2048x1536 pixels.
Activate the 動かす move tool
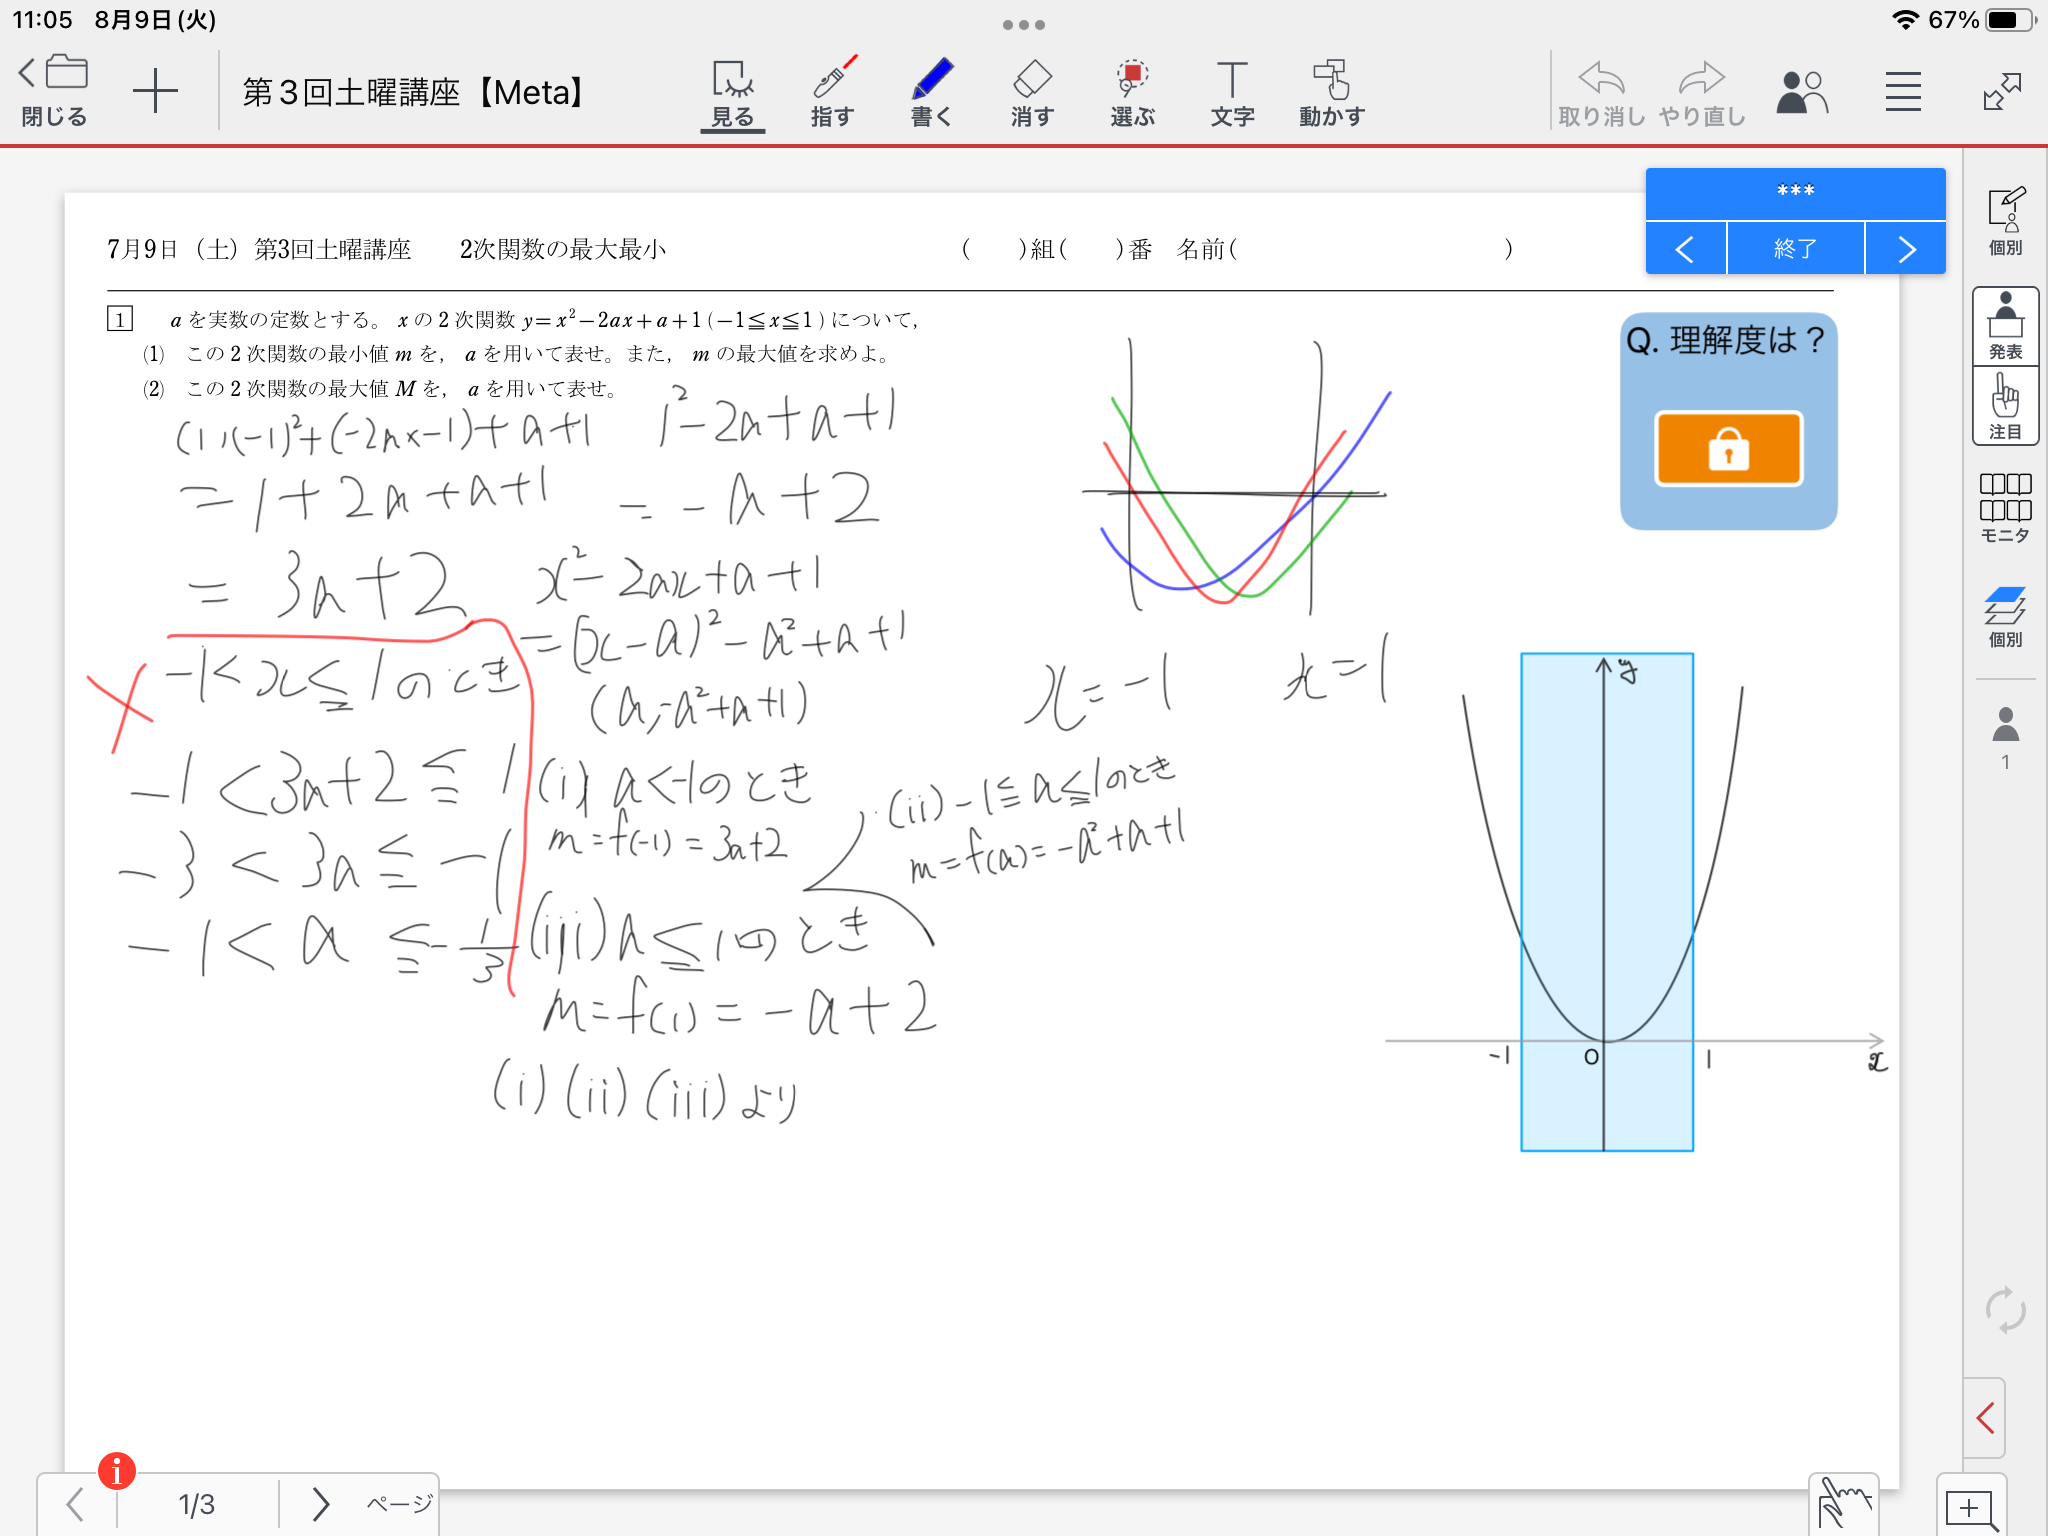click(x=1331, y=92)
